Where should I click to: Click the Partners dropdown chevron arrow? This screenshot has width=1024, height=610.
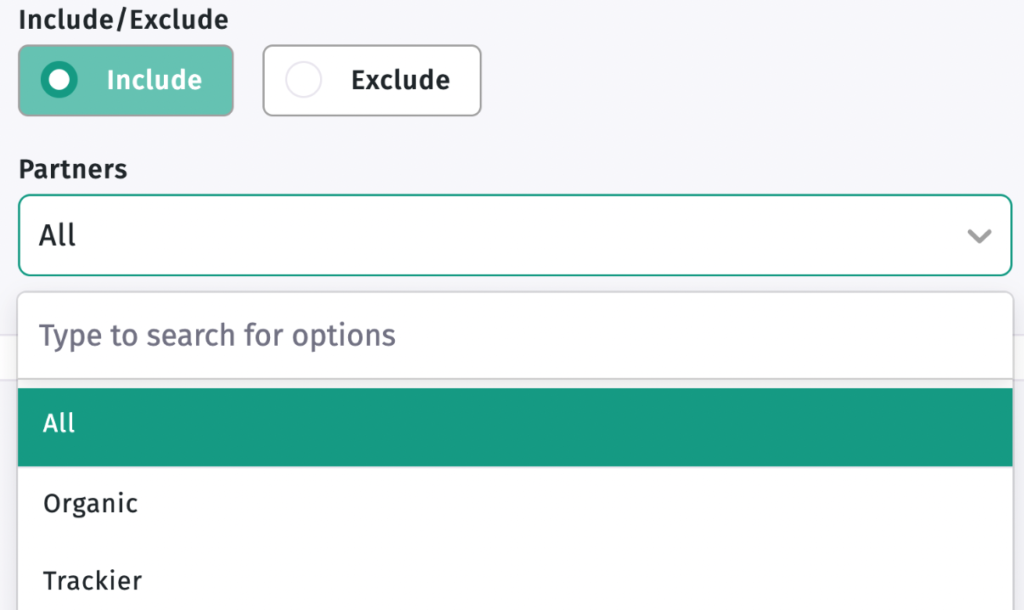click(x=979, y=236)
